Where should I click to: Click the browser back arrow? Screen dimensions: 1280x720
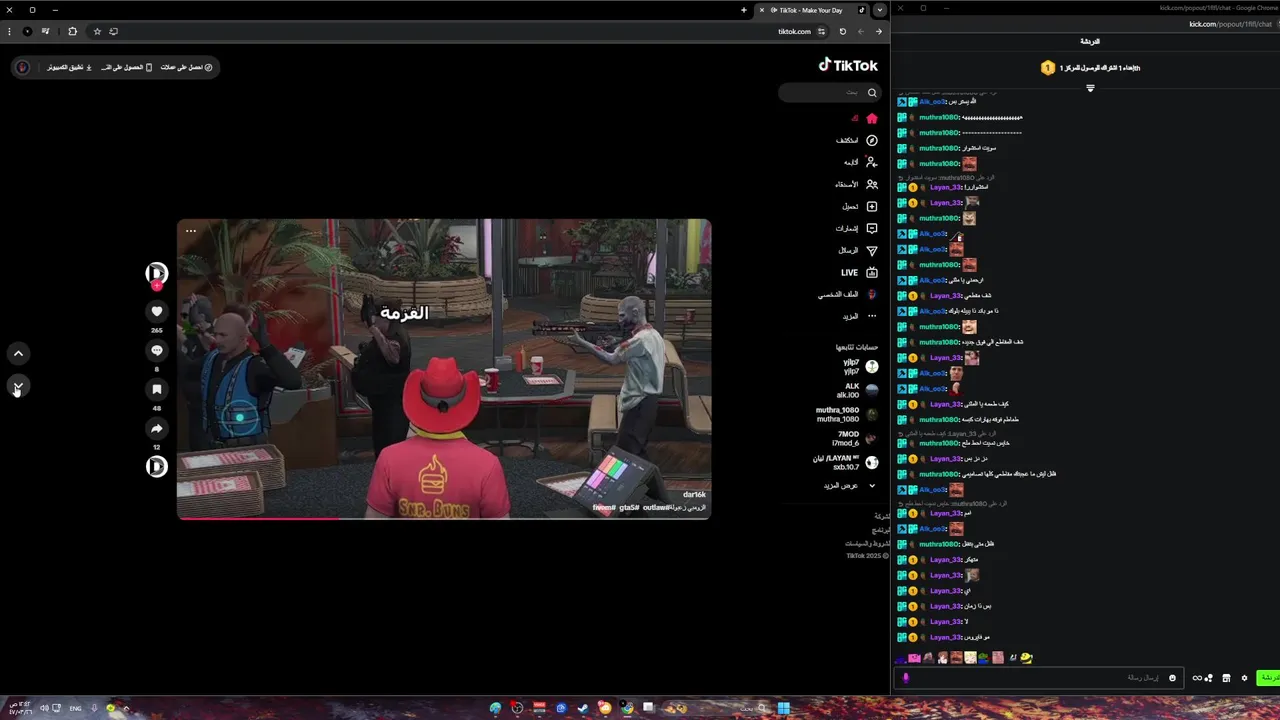click(x=879, y=31)
